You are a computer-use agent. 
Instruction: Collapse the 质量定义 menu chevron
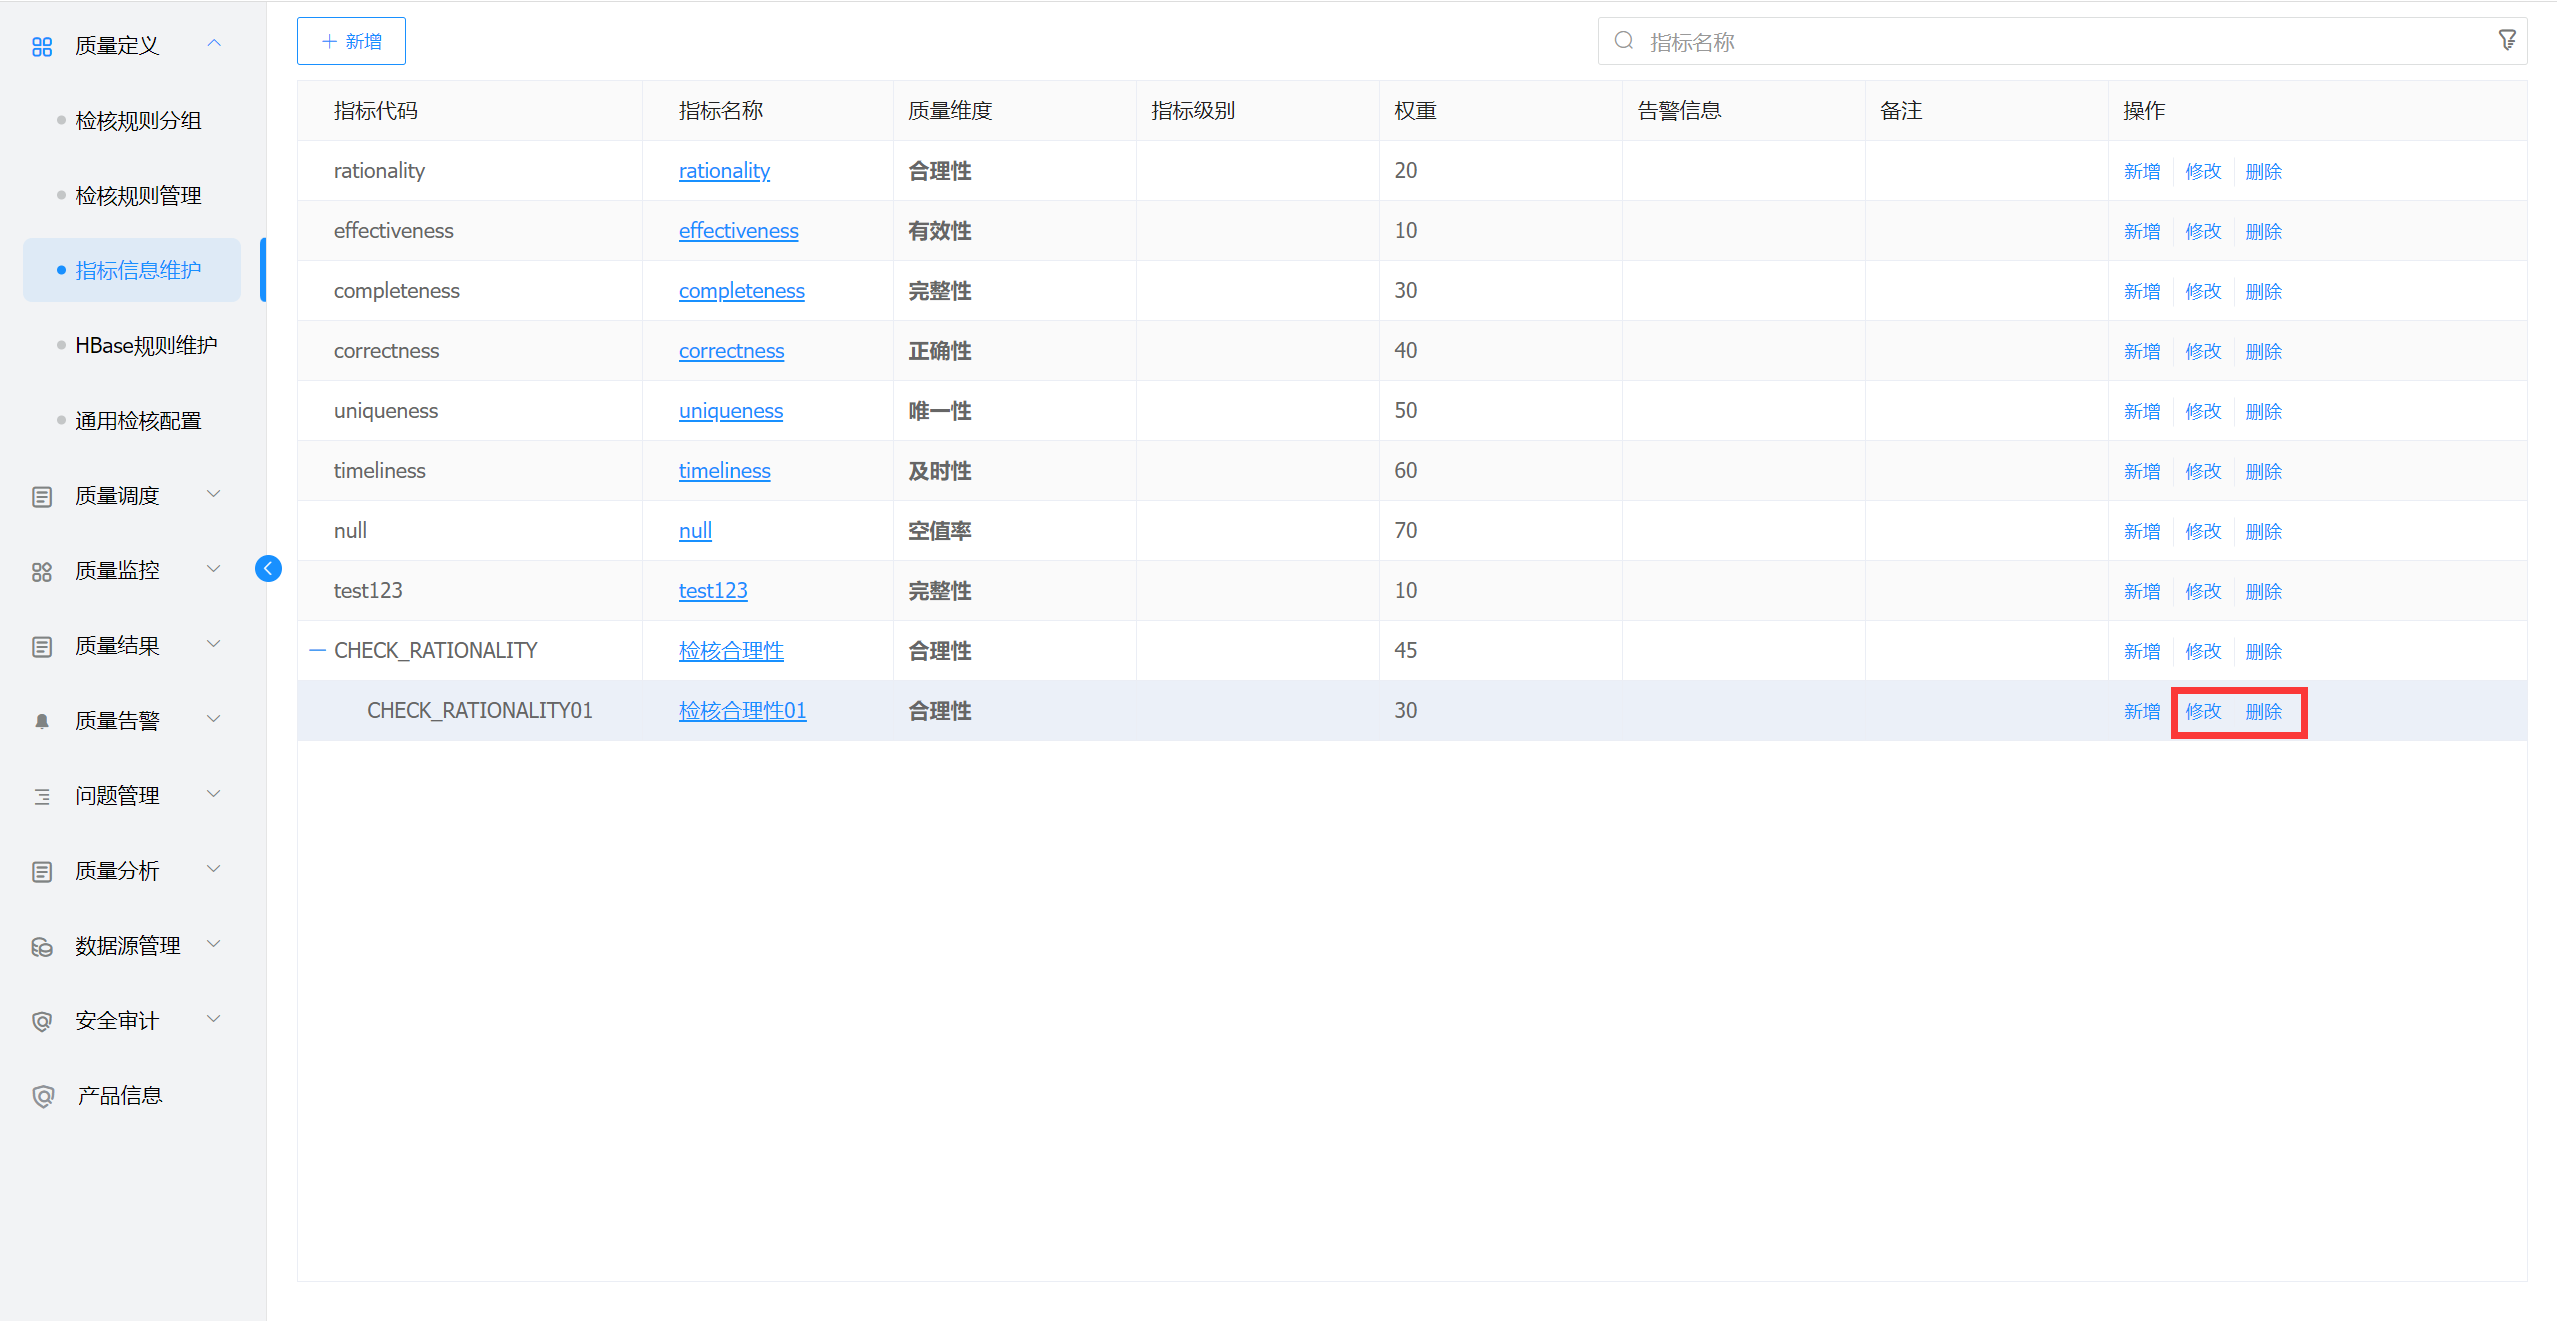[214, 43]
